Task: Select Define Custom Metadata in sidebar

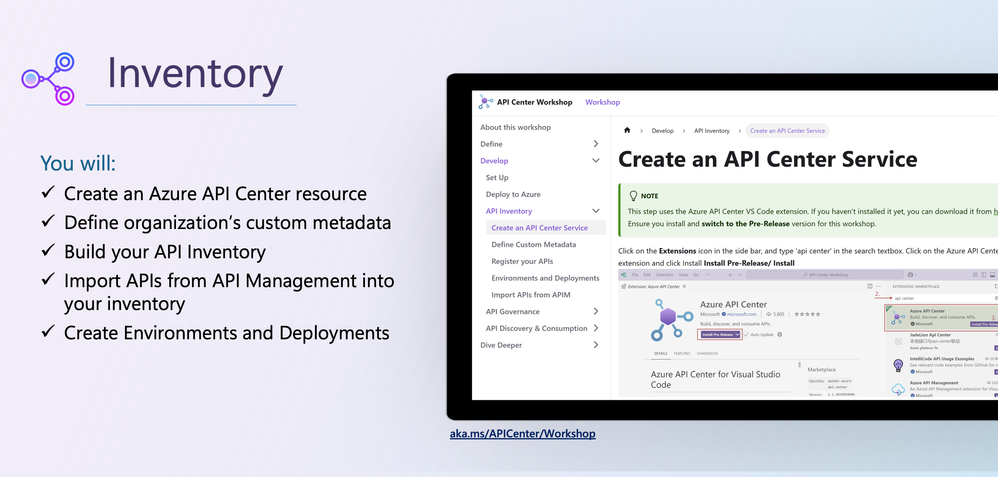Action: coord(534,245)
